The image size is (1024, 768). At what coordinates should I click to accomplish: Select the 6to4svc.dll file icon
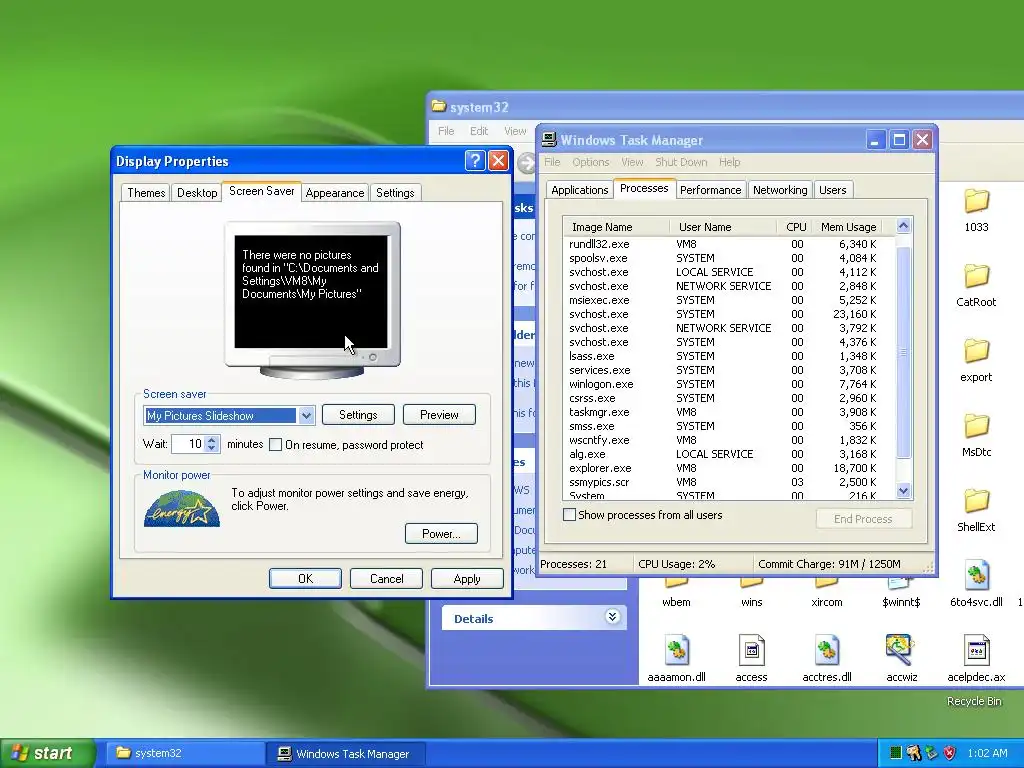click(976, 576)
